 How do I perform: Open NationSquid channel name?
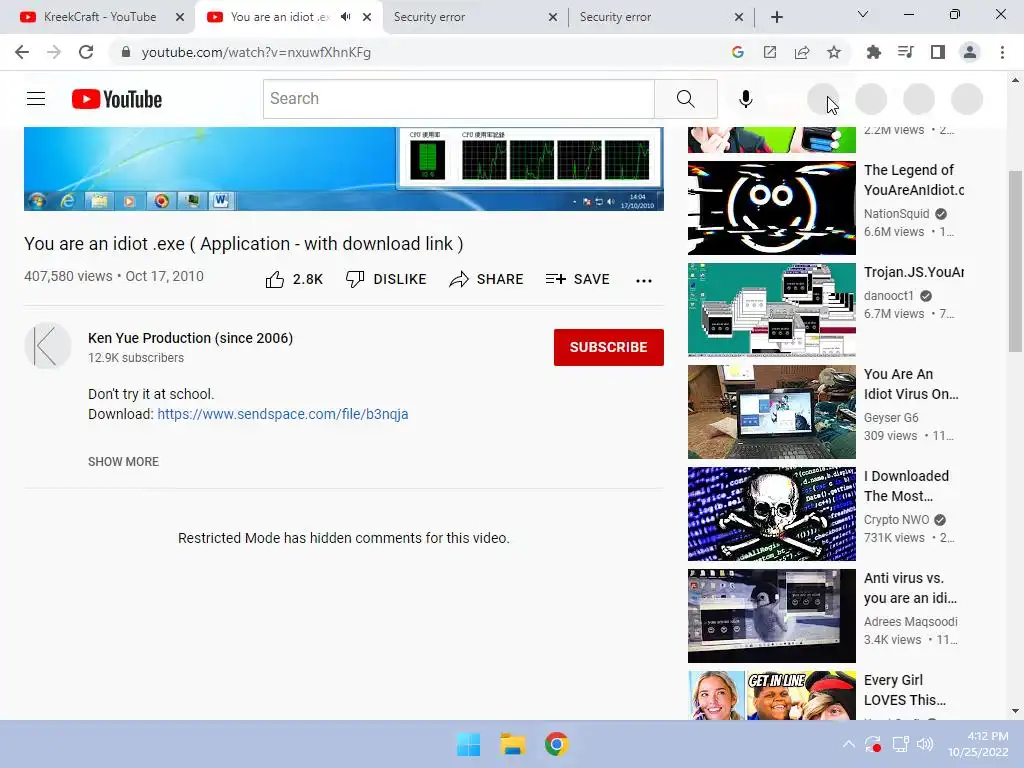click(897, 214)
